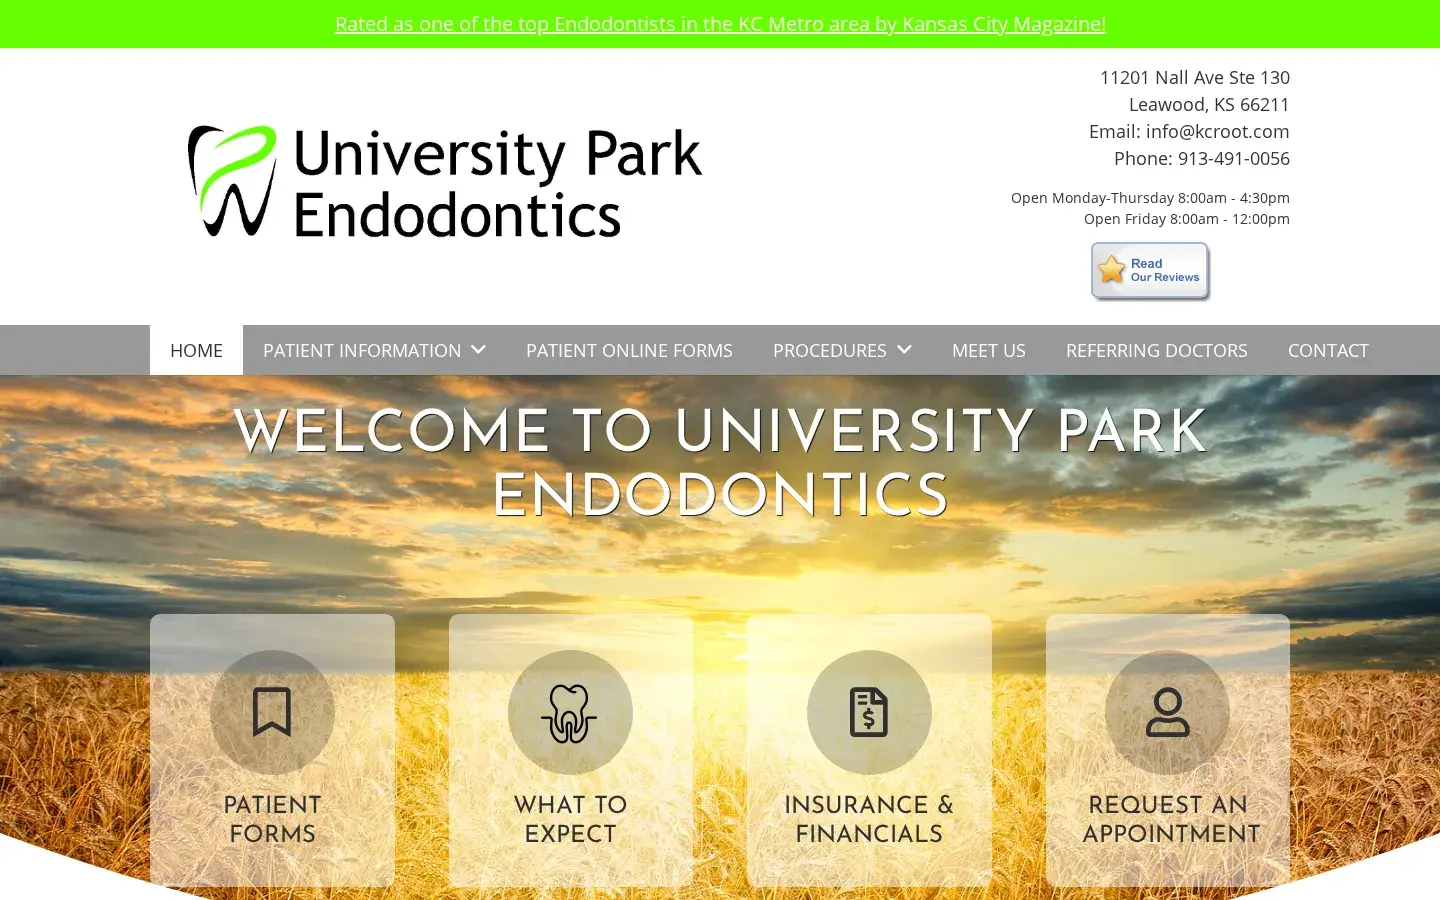The image size is (1440, 900).
Task: Click the star Read Our Reviews badge
Action: click(1150, 271)
